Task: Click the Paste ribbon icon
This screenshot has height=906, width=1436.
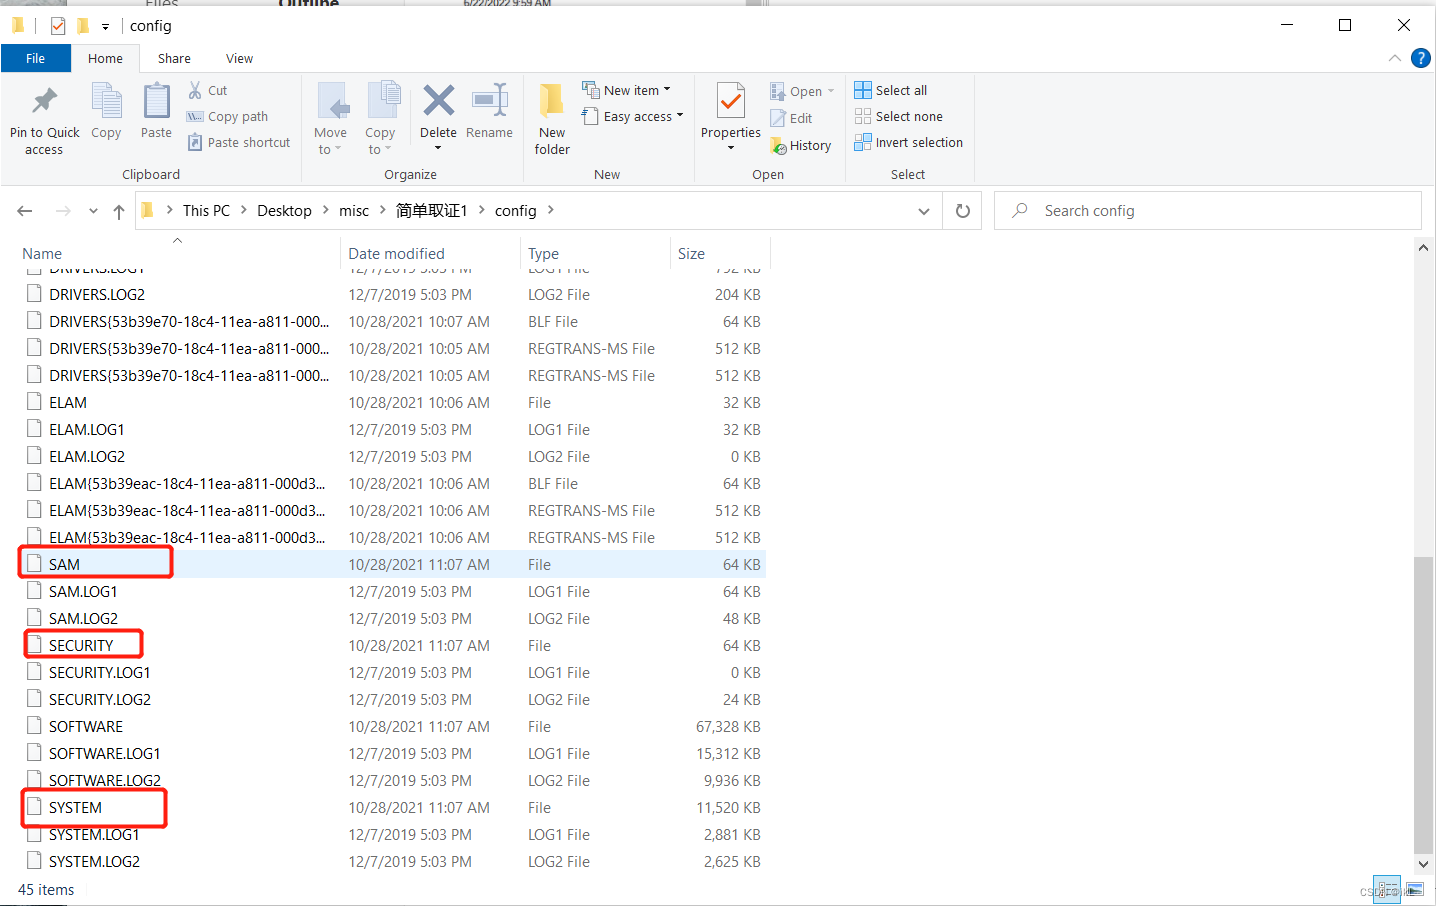Action: click(156, 101)
